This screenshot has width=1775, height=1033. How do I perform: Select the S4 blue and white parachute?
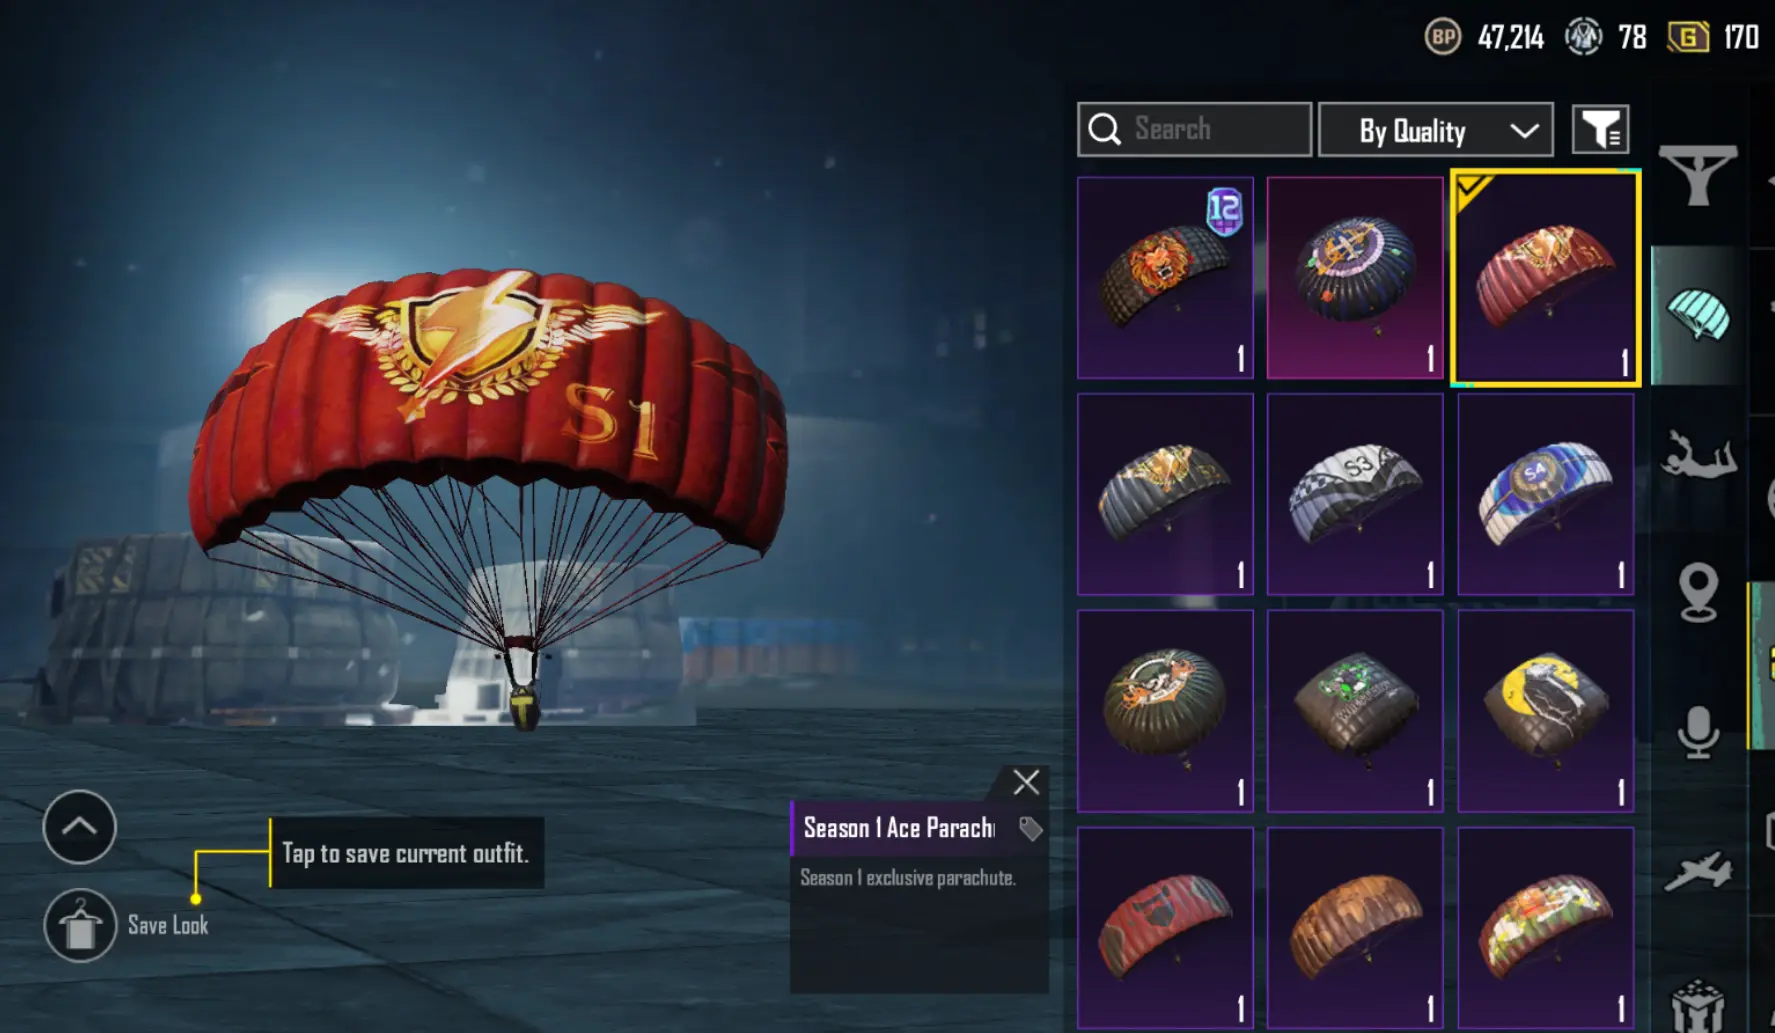click(x=1545, y=494)
